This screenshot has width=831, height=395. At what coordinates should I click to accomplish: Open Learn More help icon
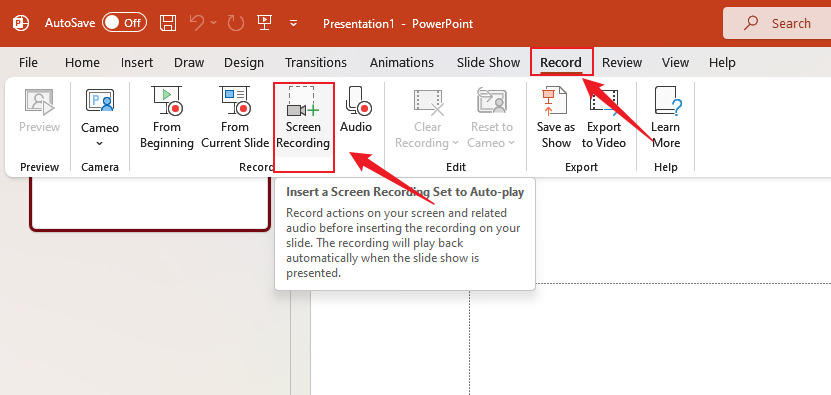click(667, 101)
